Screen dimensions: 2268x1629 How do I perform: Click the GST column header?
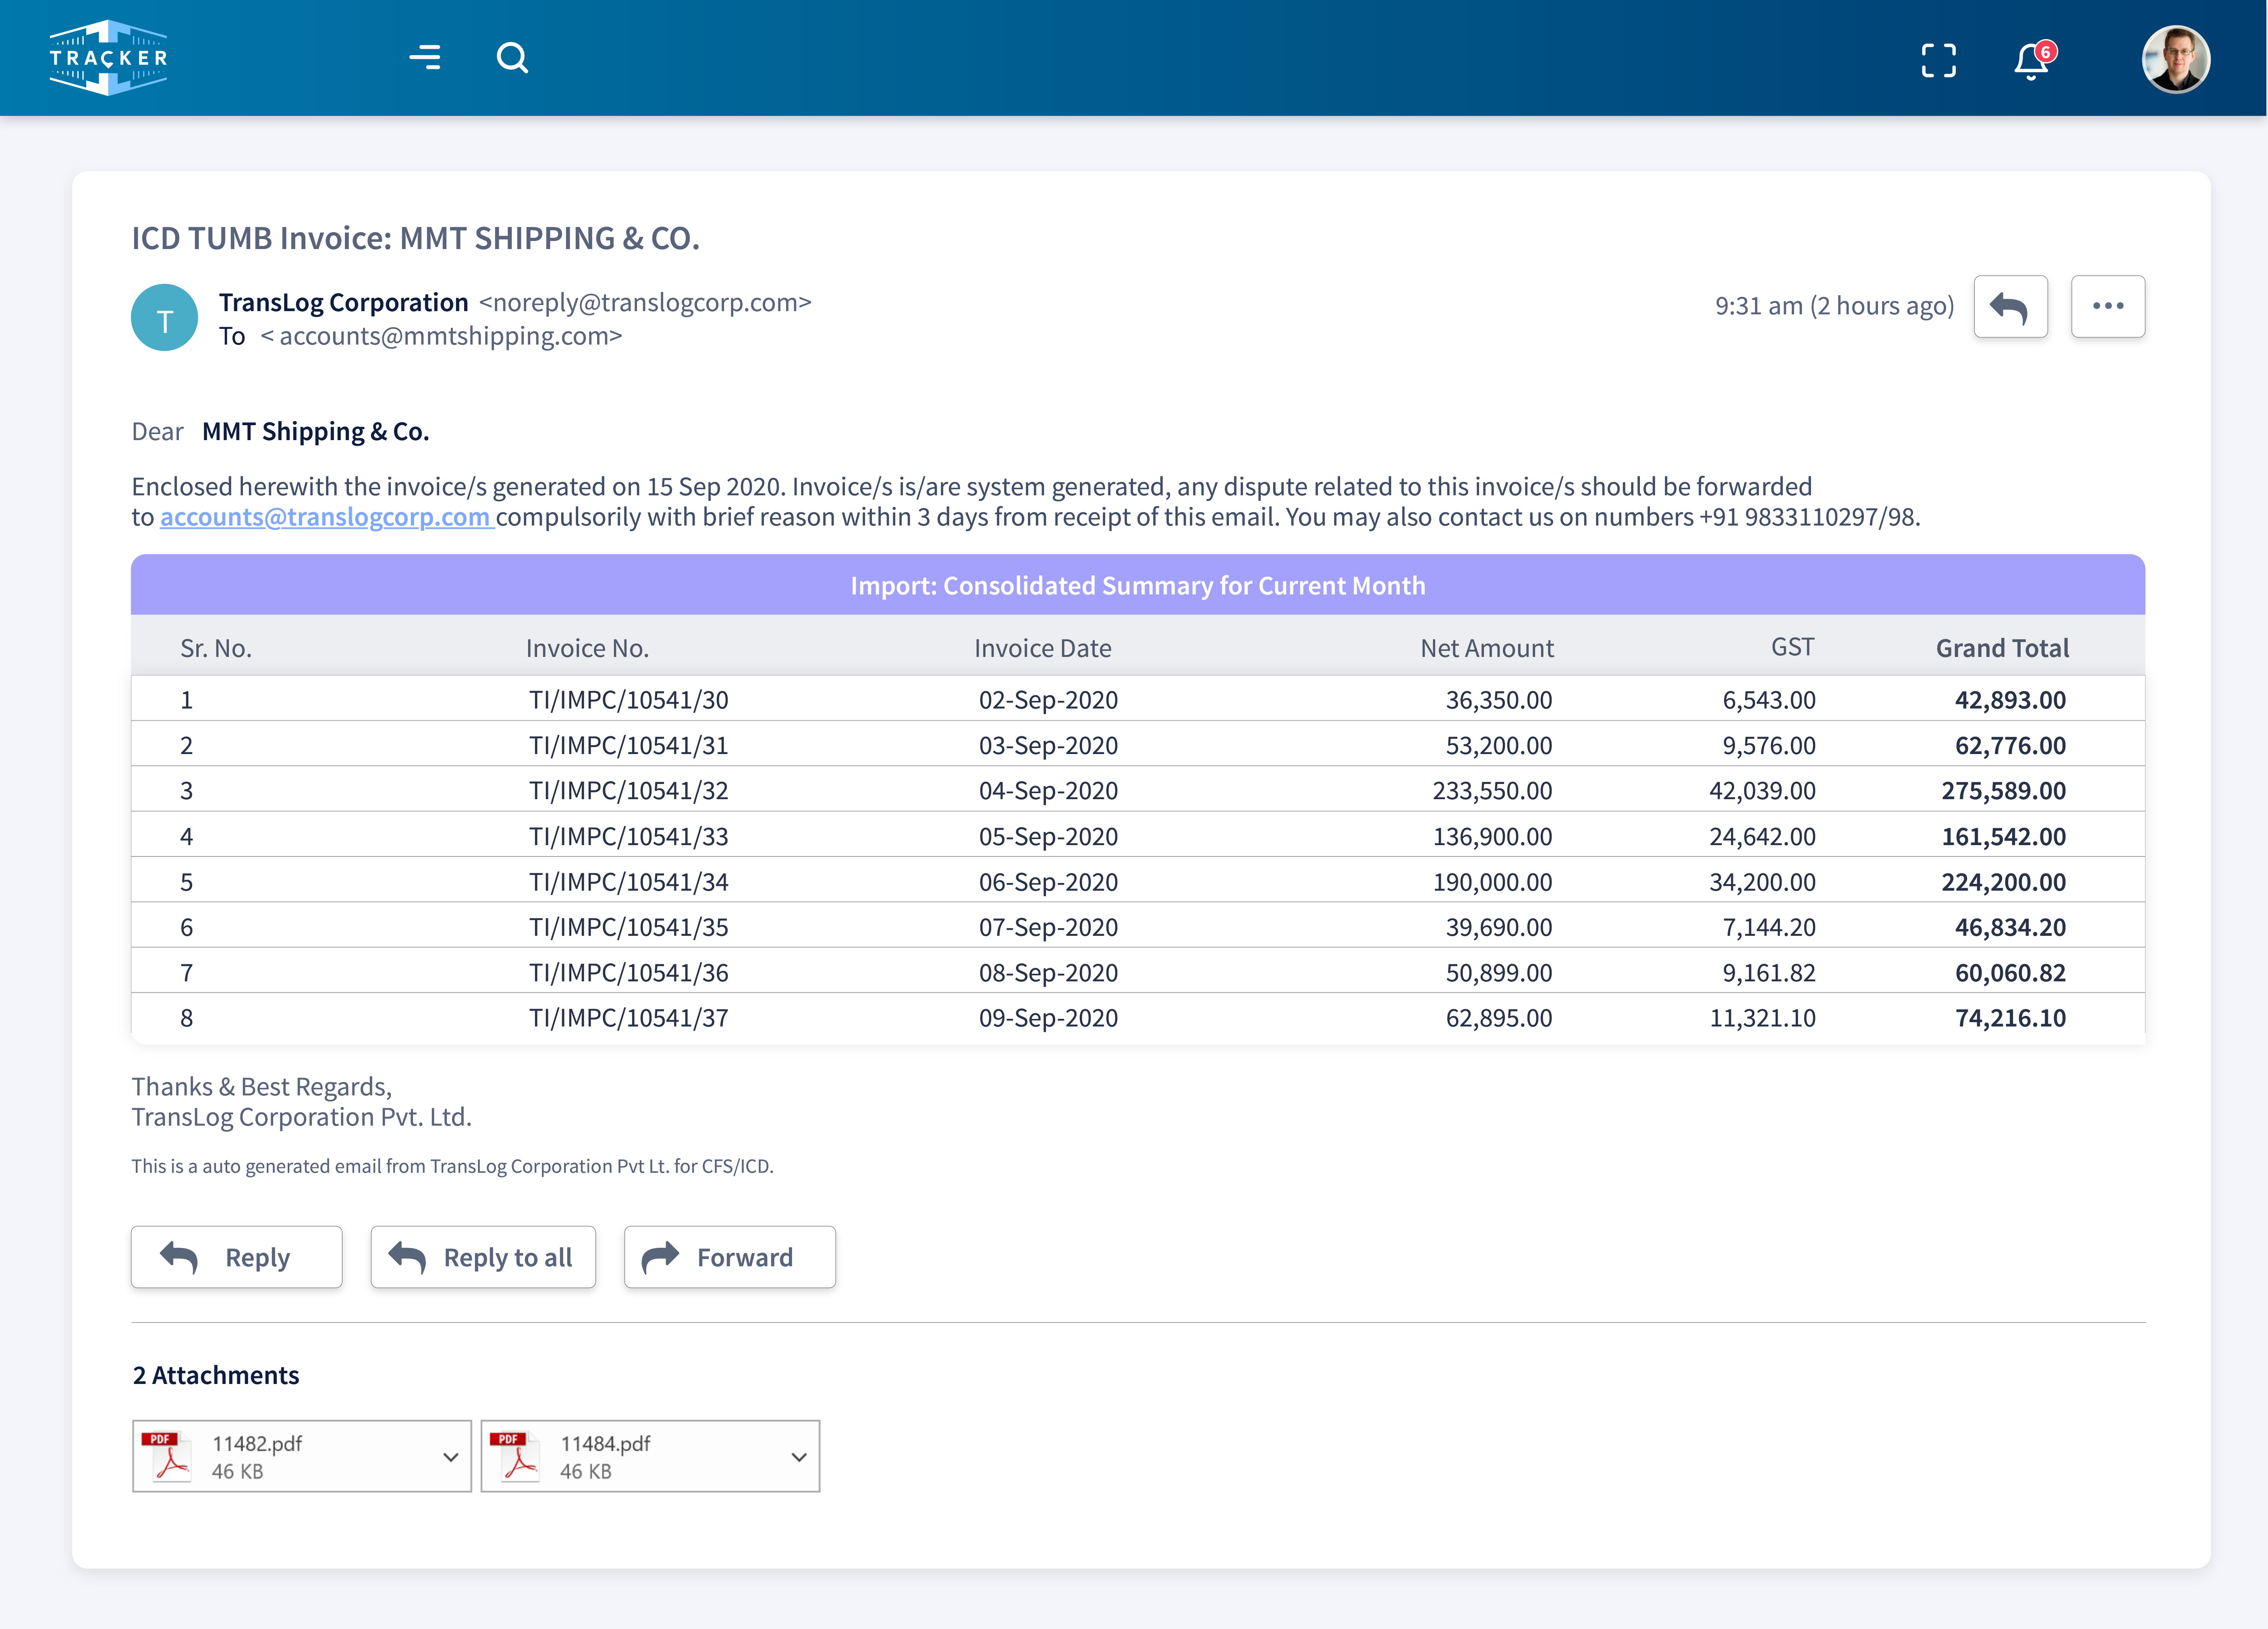coord(1792,647)
